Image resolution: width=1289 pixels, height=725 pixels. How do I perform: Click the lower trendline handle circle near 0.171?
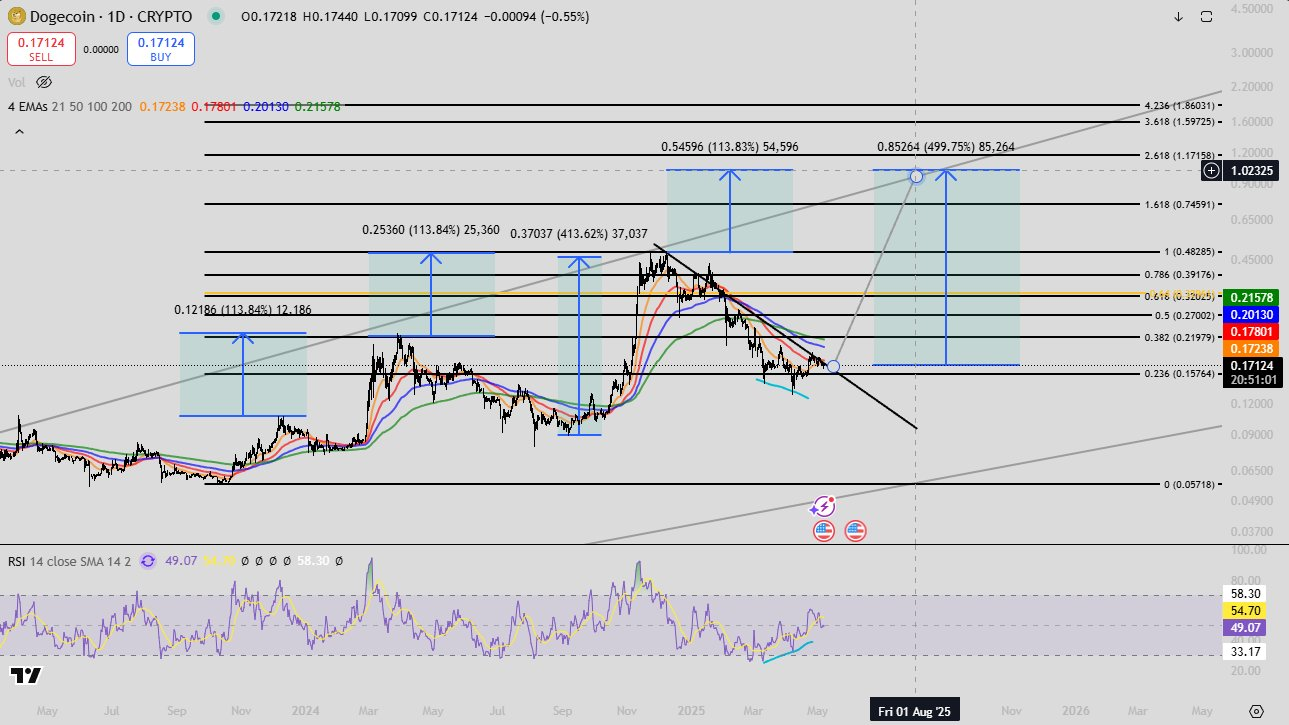834,367
